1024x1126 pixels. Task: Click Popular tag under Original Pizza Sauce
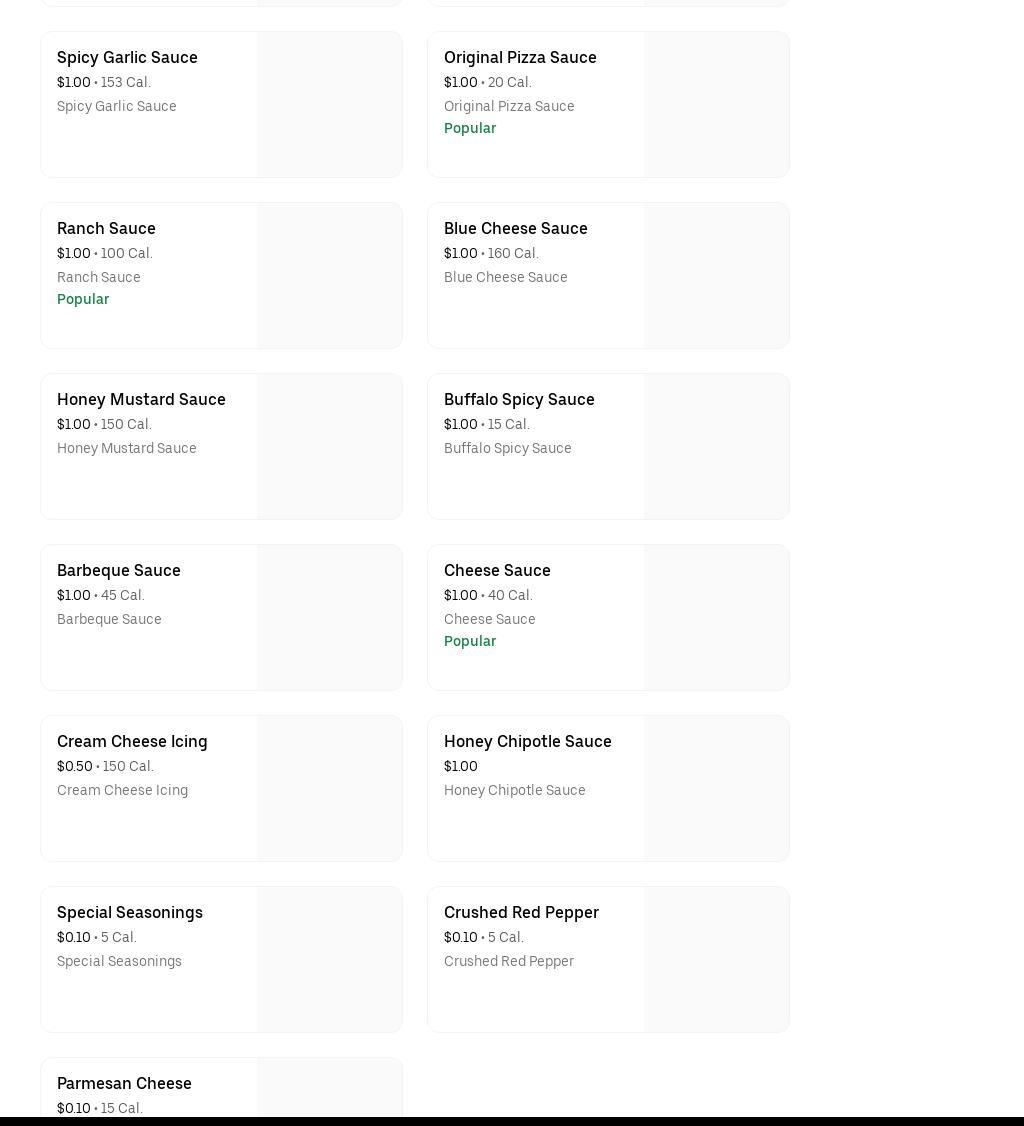click(470, 129)
